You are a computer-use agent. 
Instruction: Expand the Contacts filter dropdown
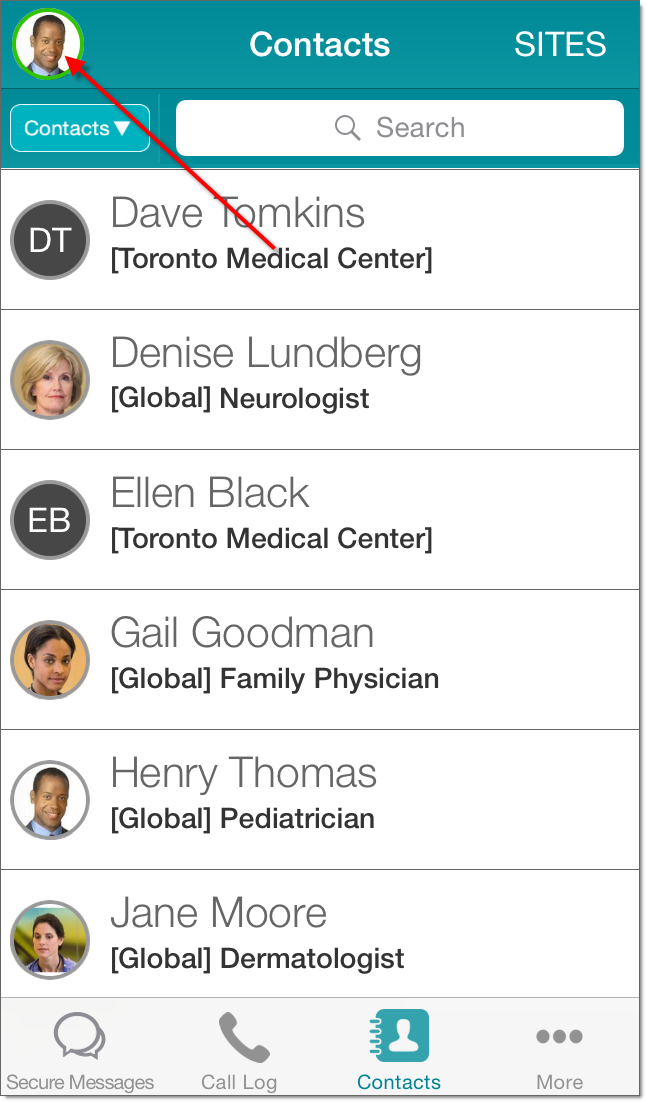pyautogui.click(x=79, y=128)
